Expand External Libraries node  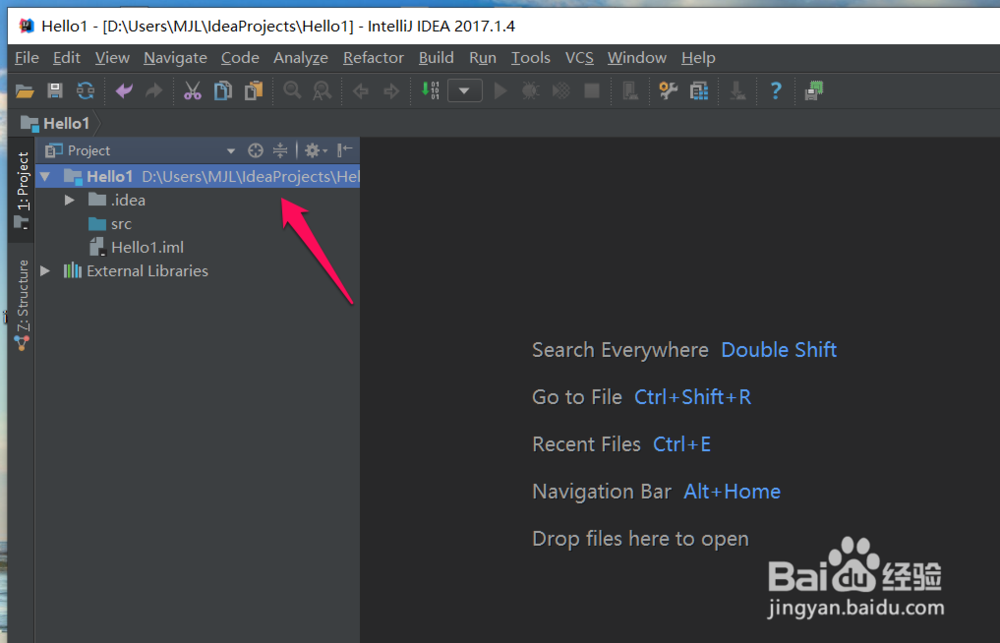click(x=45, y=271)
